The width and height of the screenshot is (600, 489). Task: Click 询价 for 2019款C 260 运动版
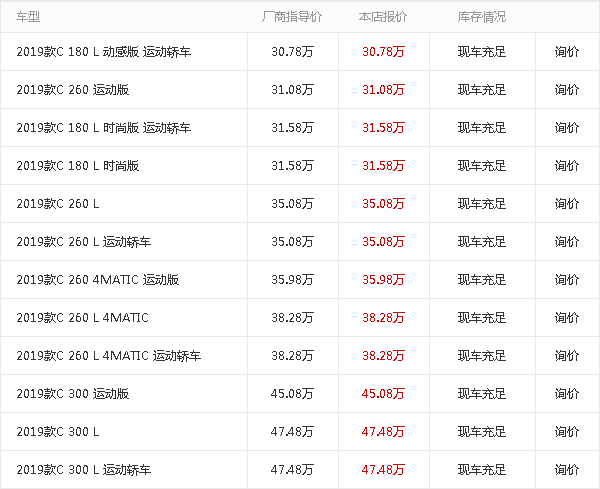567,90
